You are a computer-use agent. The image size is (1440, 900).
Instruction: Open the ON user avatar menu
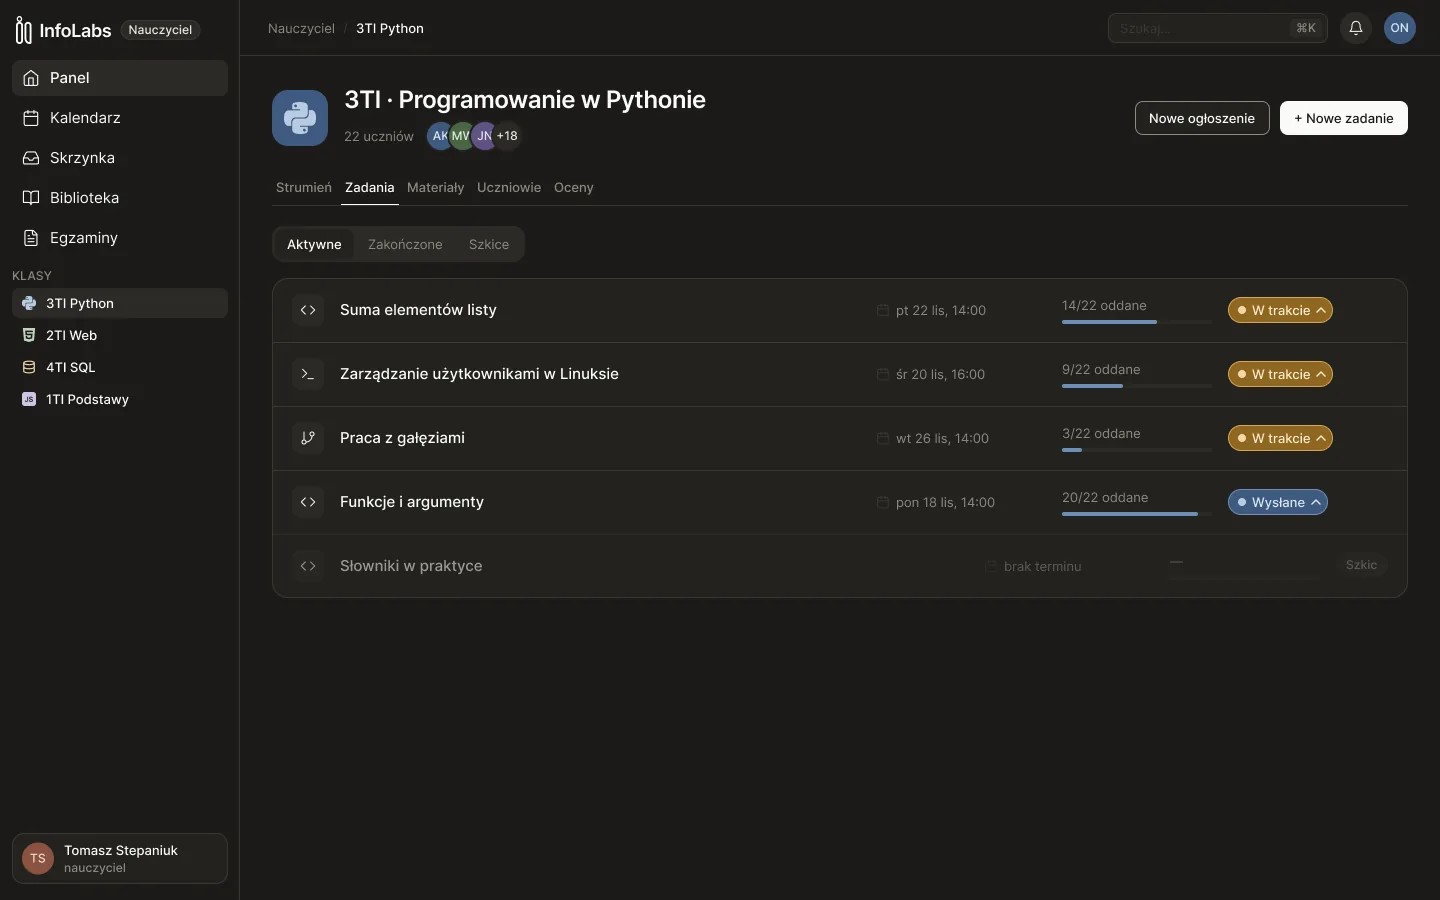pyautogui.click(x=1400, y=28)
